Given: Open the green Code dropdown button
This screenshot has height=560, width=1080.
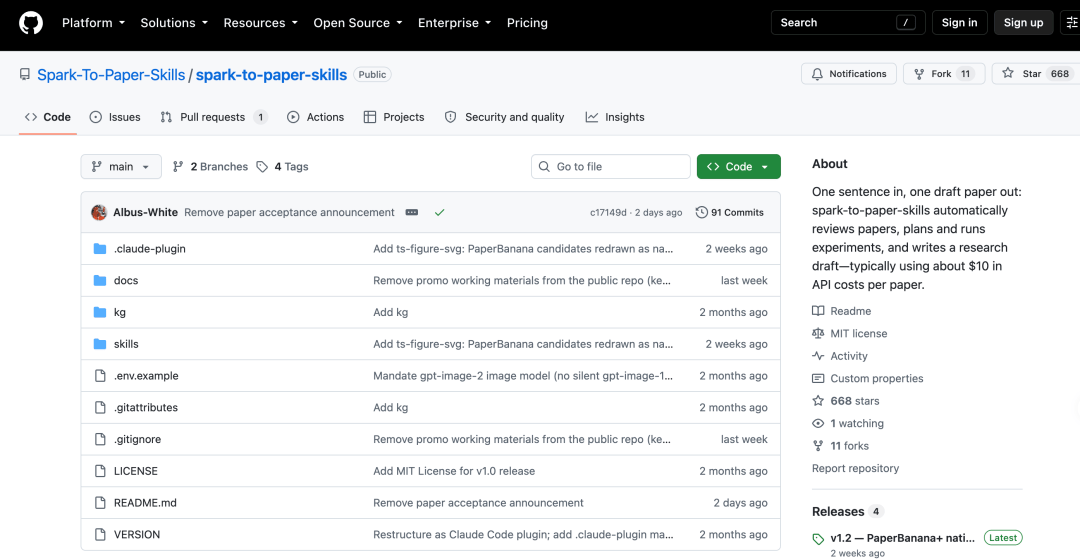Looking at the screenshot, I should (738, 167).
